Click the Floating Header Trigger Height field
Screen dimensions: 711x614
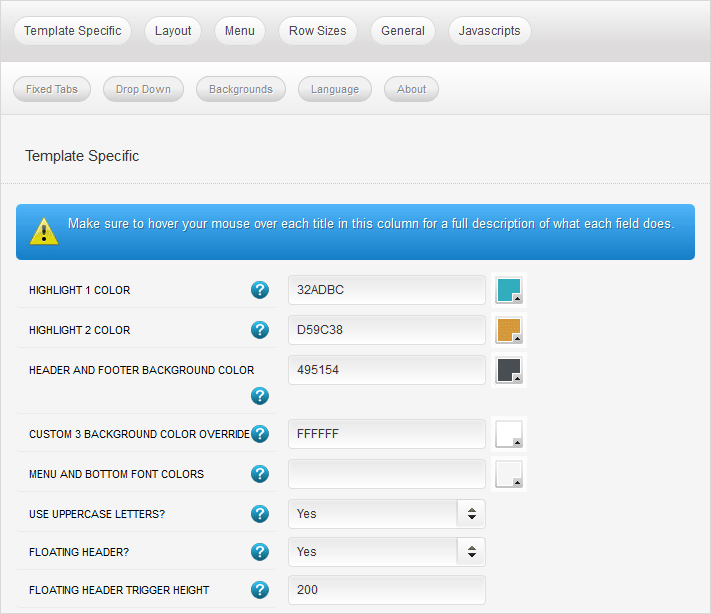pyautogui.click(x=386, y=590)
